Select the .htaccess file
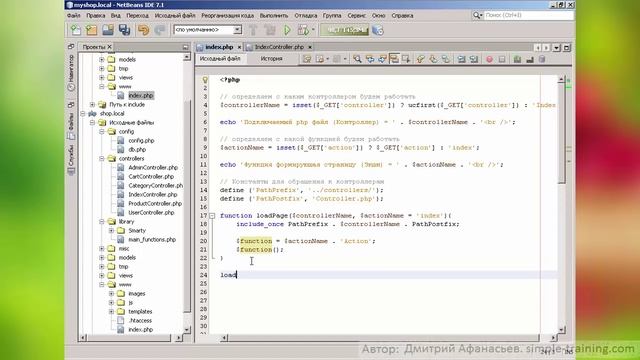640x360 pixels. [140, 320]
